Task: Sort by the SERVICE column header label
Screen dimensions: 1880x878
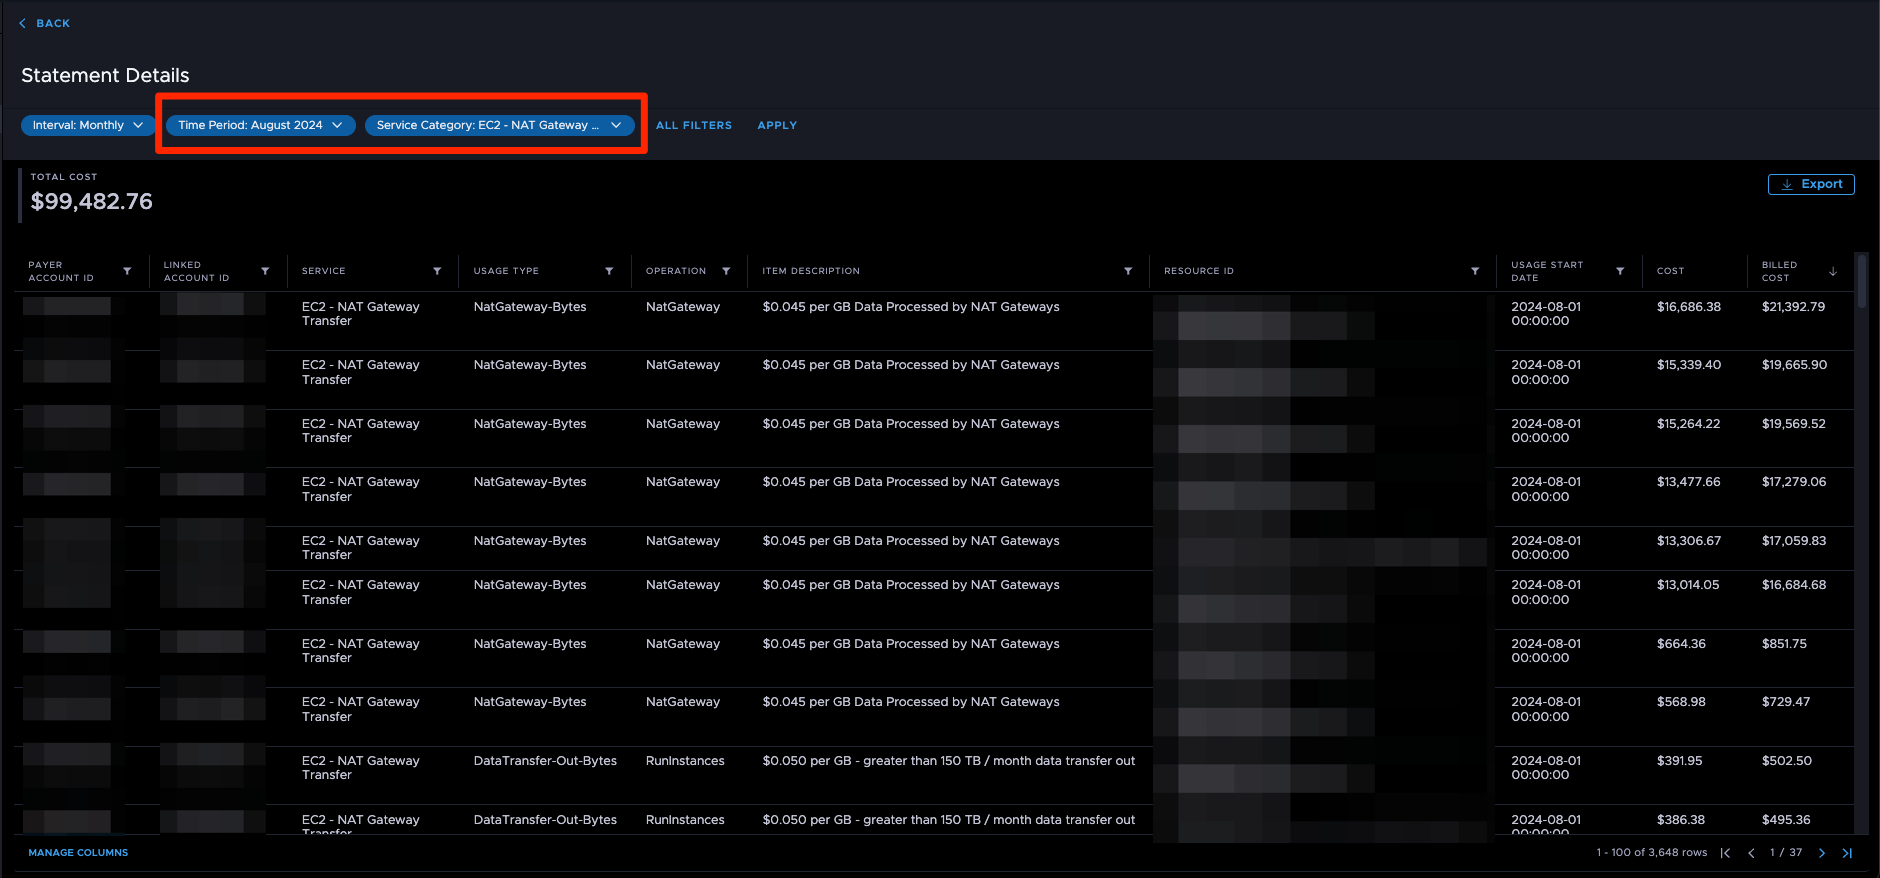Action: 323,271
